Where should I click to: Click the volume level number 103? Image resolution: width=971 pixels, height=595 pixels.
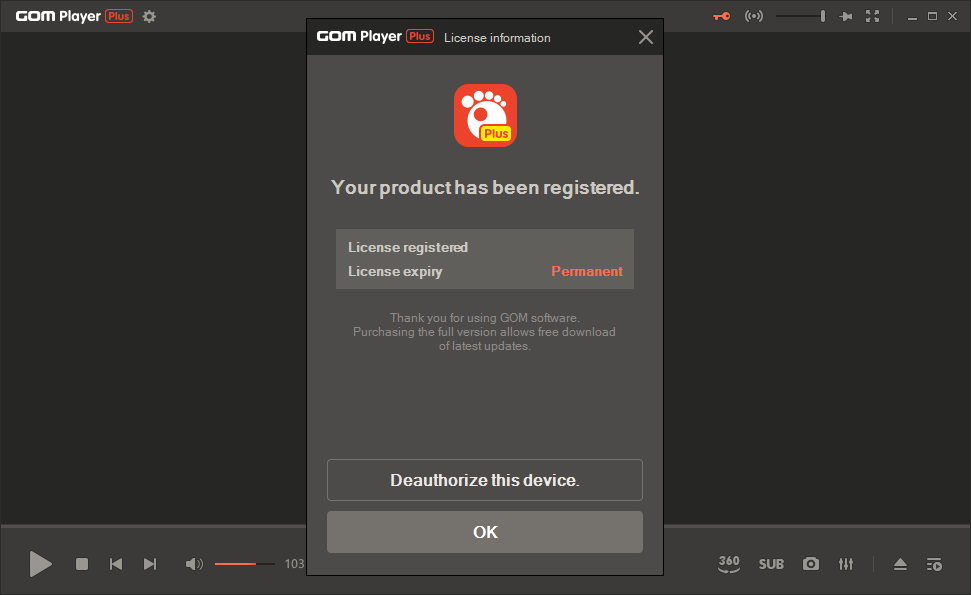pos(294,564)
